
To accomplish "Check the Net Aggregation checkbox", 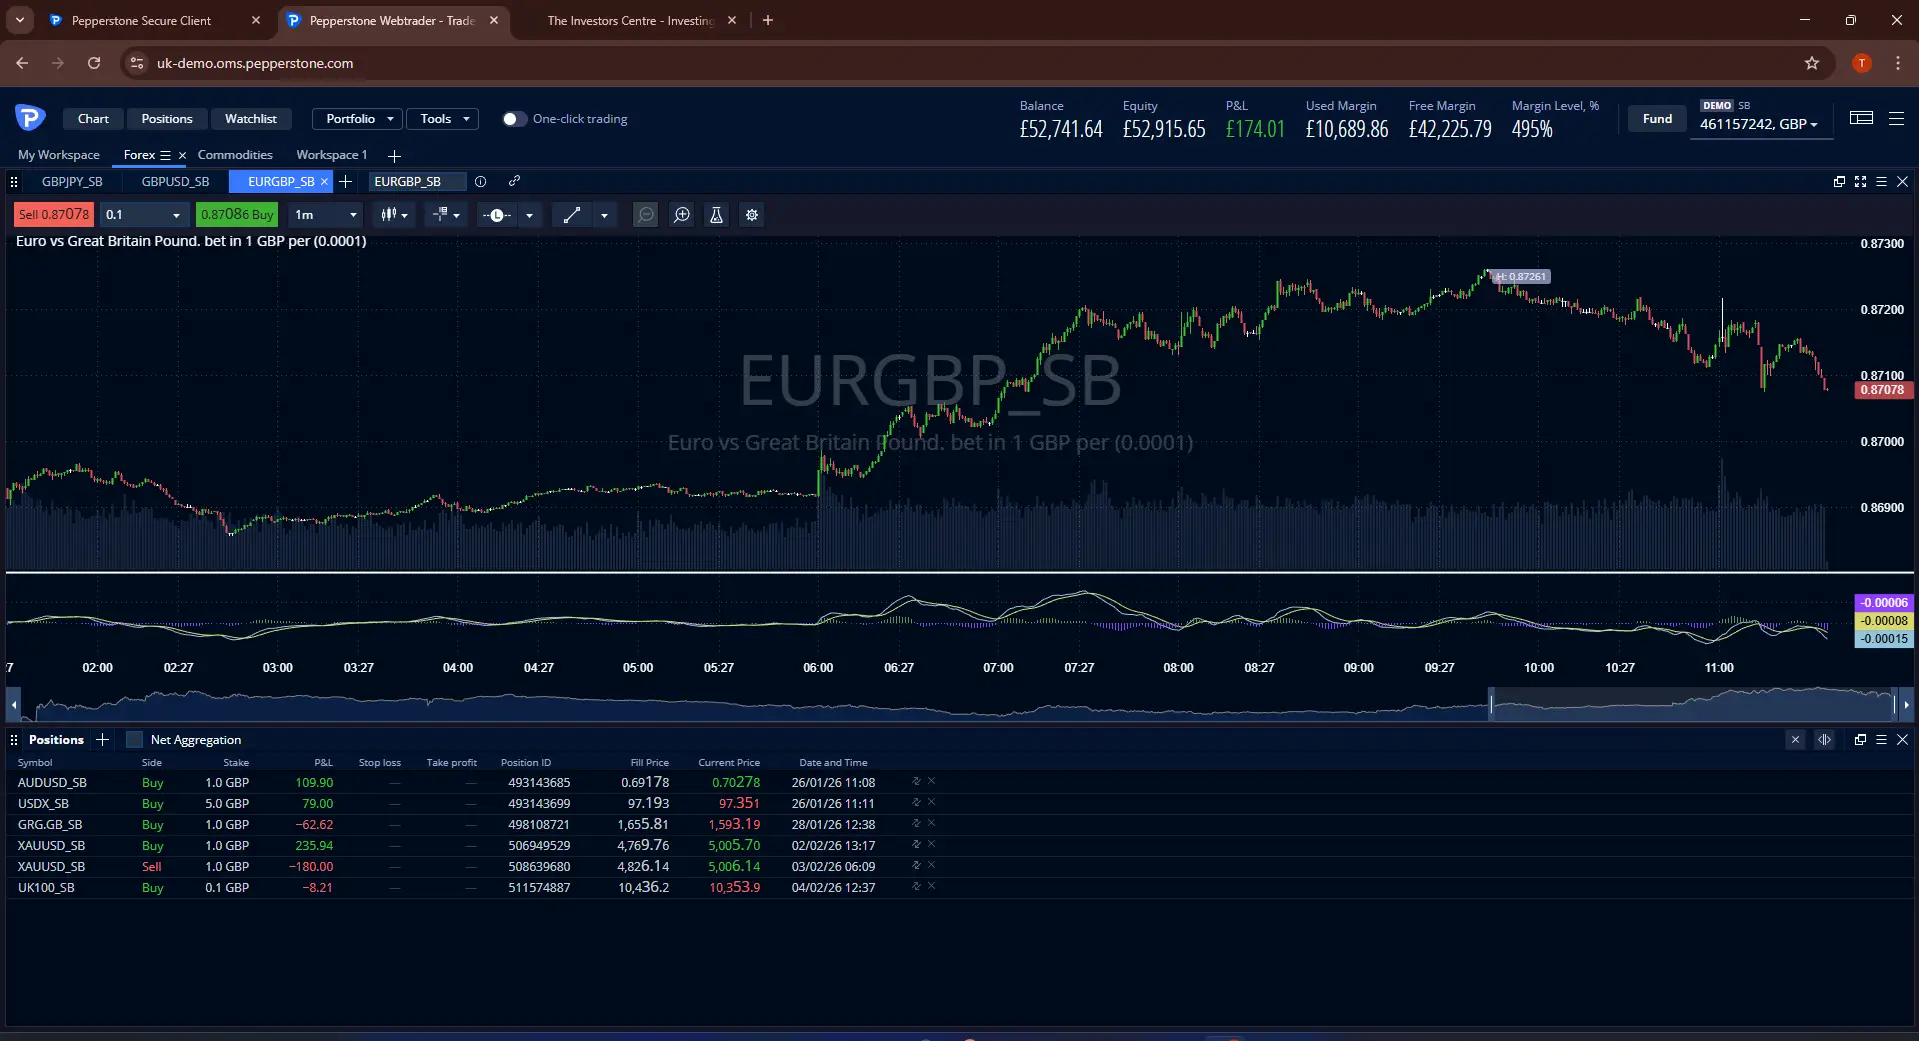I will [x=133, y=740].
